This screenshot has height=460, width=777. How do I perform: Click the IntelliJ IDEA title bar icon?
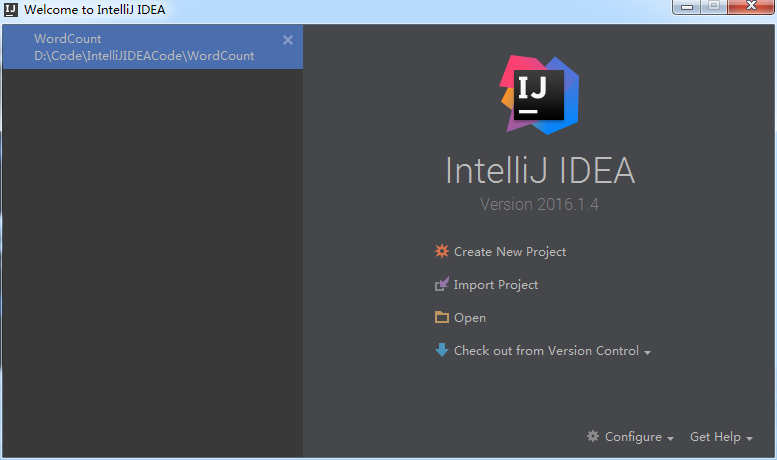(10, 9)
